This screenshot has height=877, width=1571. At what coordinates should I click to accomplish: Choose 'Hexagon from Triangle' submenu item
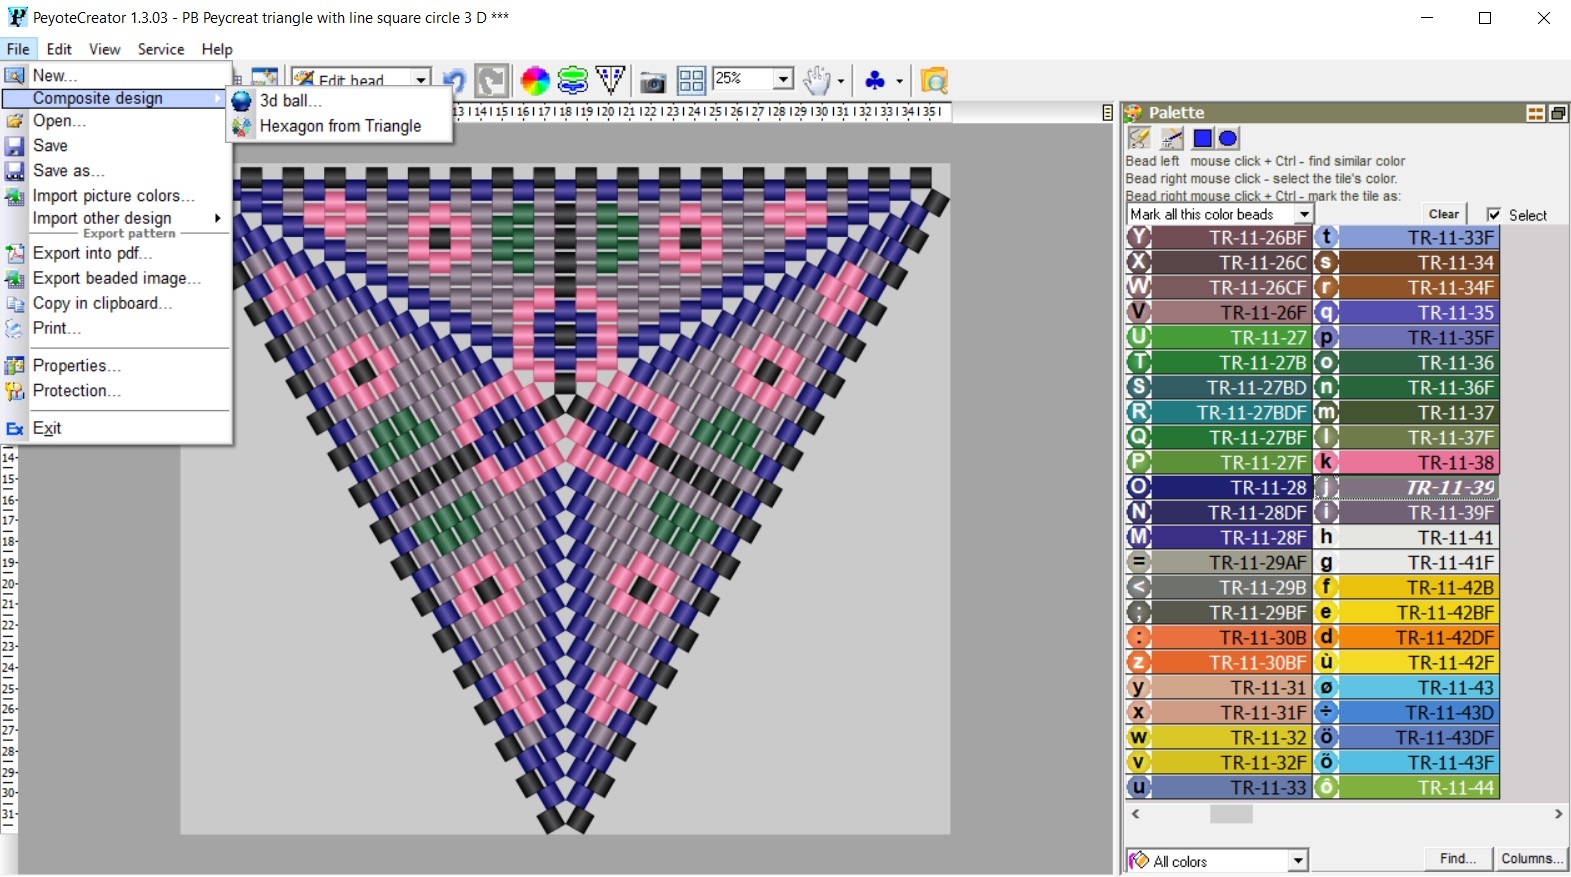[340, 126]
